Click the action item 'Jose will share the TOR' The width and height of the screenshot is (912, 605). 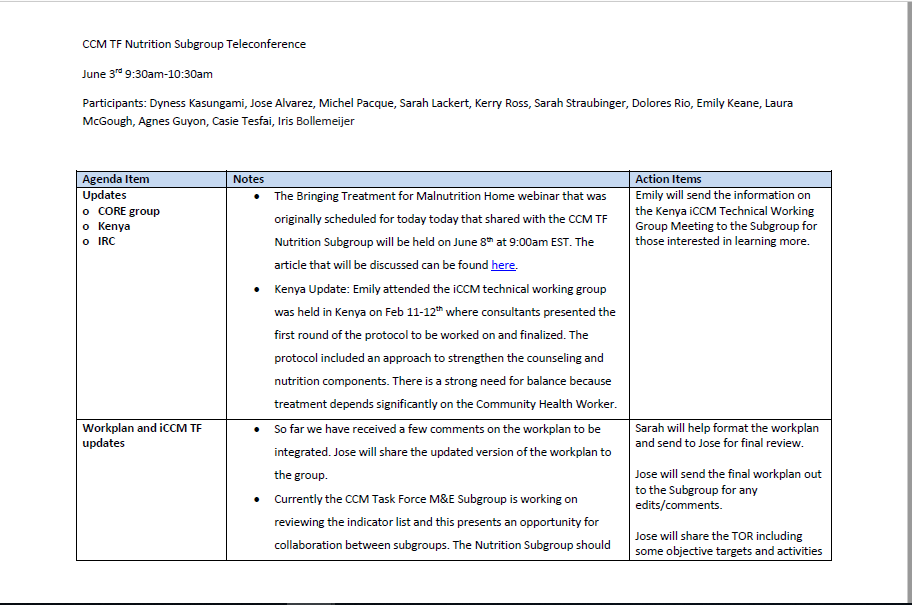pos(729,543)
